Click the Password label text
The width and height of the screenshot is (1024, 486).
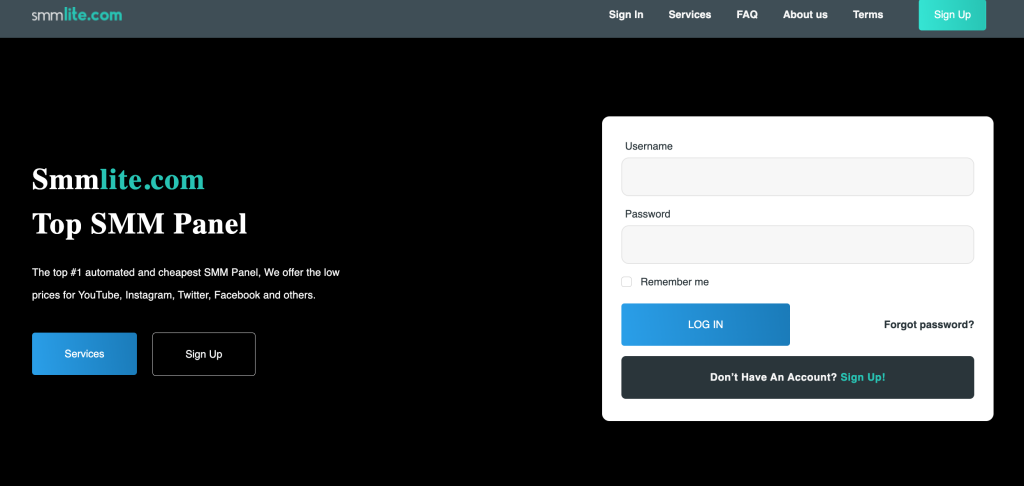647,214
